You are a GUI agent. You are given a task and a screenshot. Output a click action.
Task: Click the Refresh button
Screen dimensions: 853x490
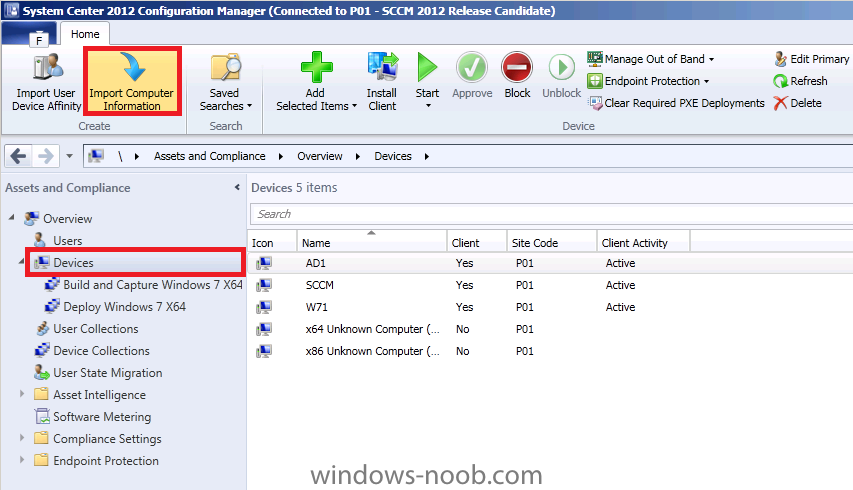point(801,81)
